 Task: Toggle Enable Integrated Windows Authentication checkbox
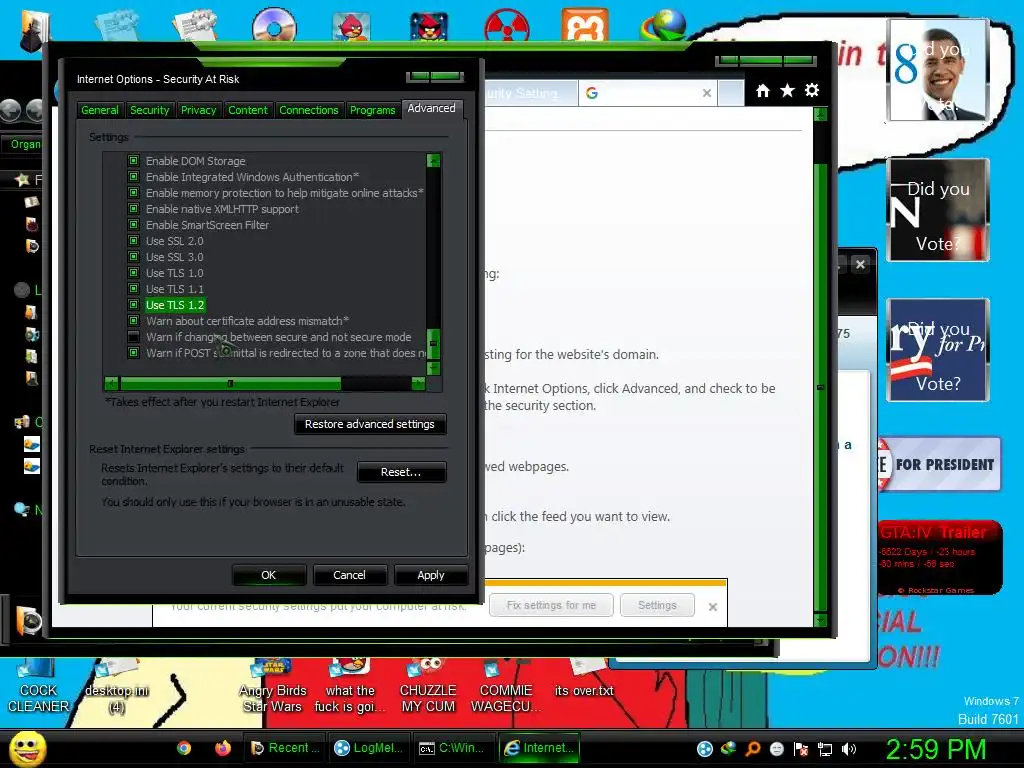point(133,176)
